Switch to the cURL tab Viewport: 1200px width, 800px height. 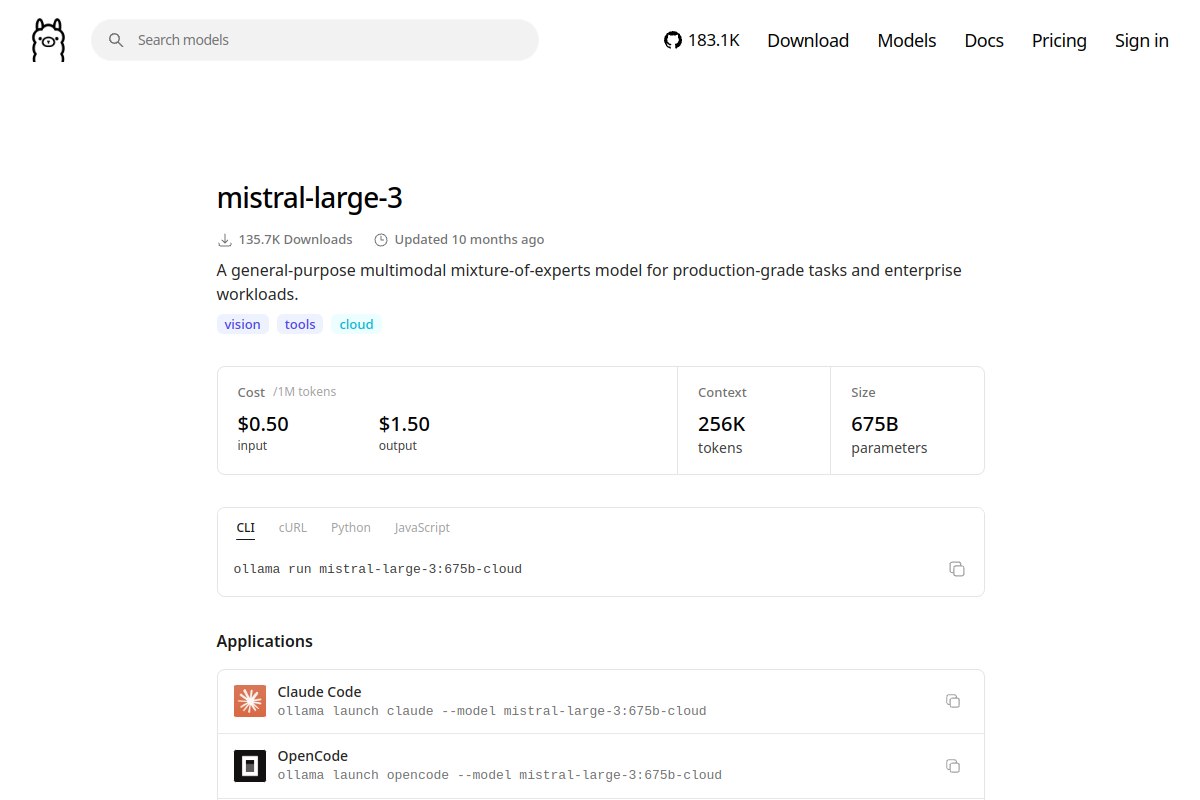(x=293, y=528)
